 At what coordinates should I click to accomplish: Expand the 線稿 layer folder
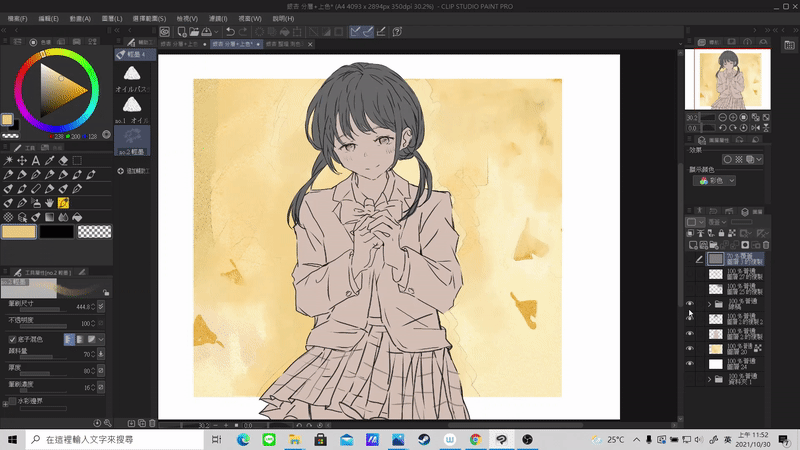pyautogui.click(x=709, y=305)
